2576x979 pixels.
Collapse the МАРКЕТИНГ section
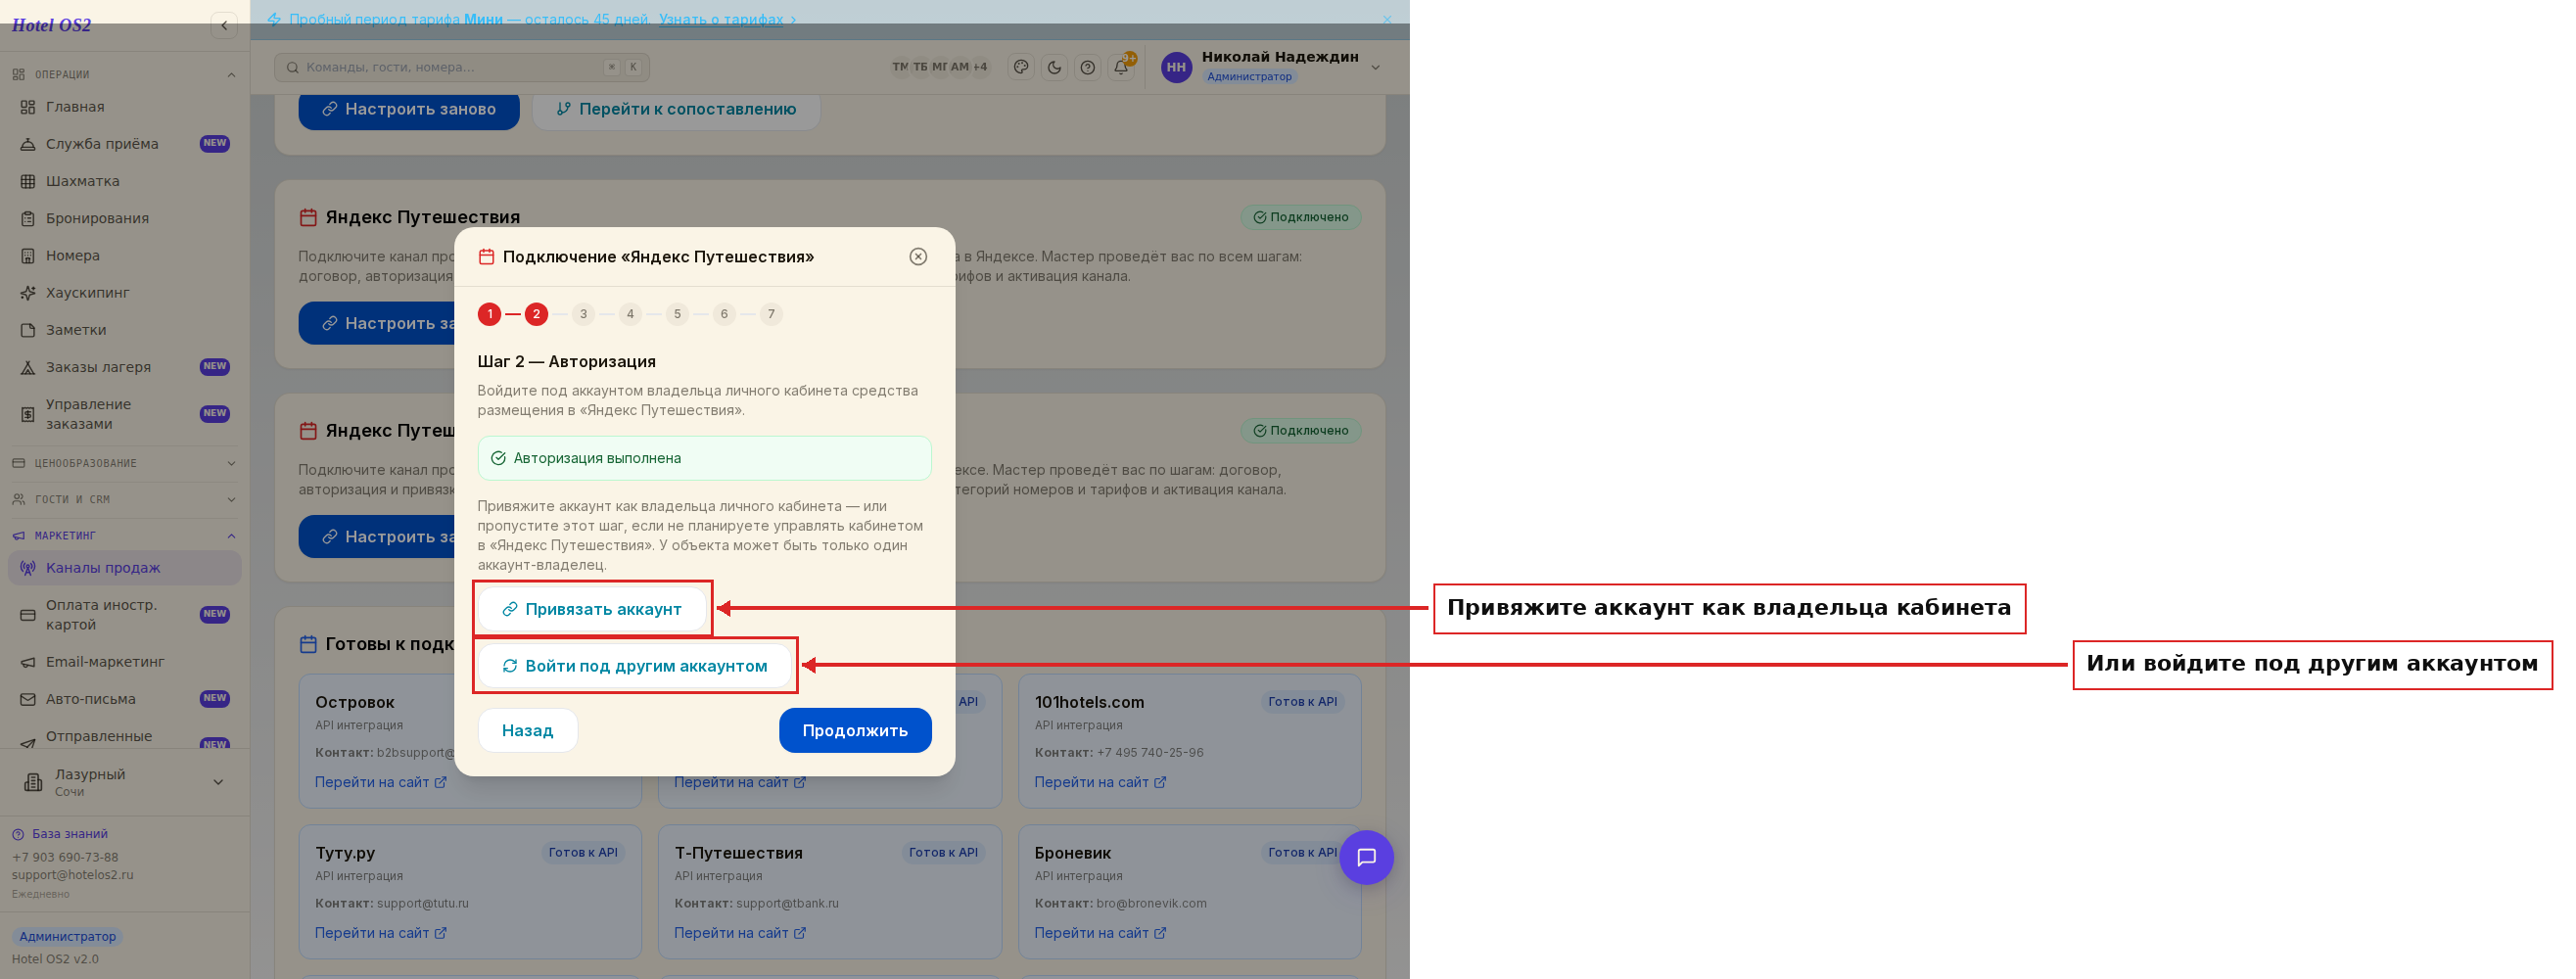125,536
